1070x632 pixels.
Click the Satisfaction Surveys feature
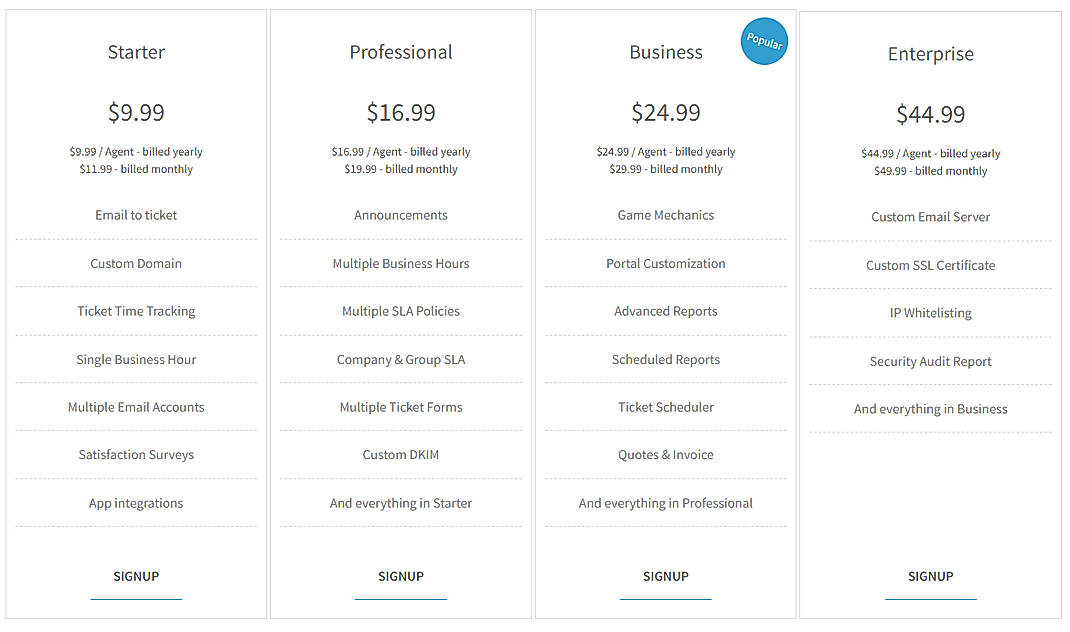pyautogui.click(x=136, y=454)
